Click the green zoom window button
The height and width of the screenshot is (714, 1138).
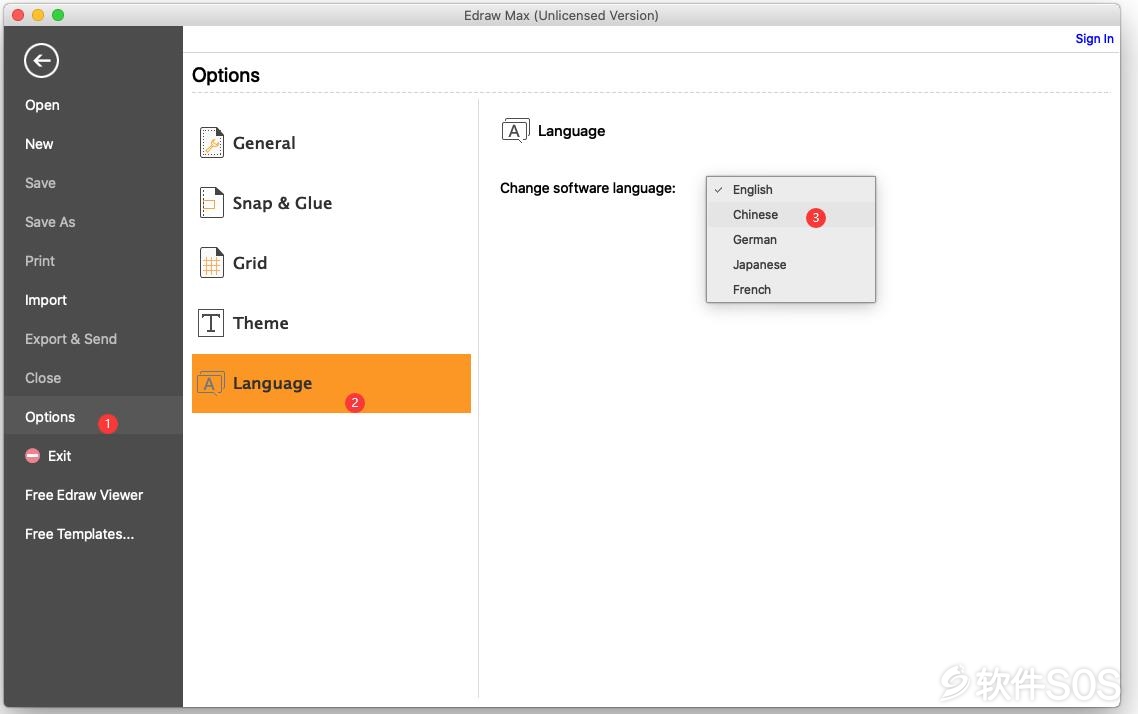click(x=58, y=15)
